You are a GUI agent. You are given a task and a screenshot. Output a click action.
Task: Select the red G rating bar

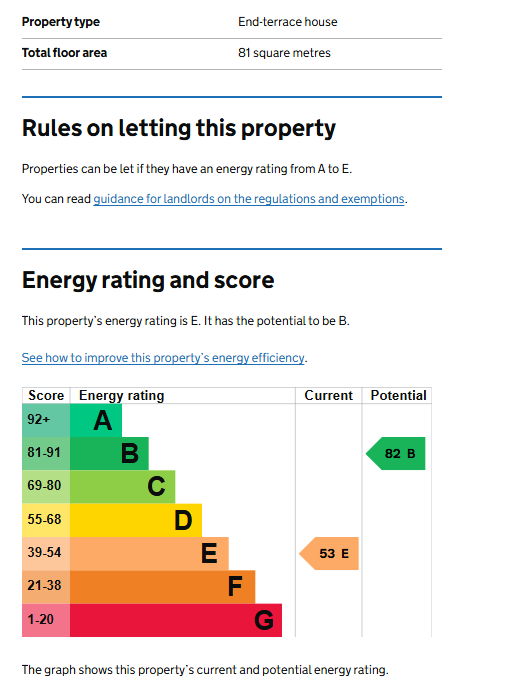(176, 620)
